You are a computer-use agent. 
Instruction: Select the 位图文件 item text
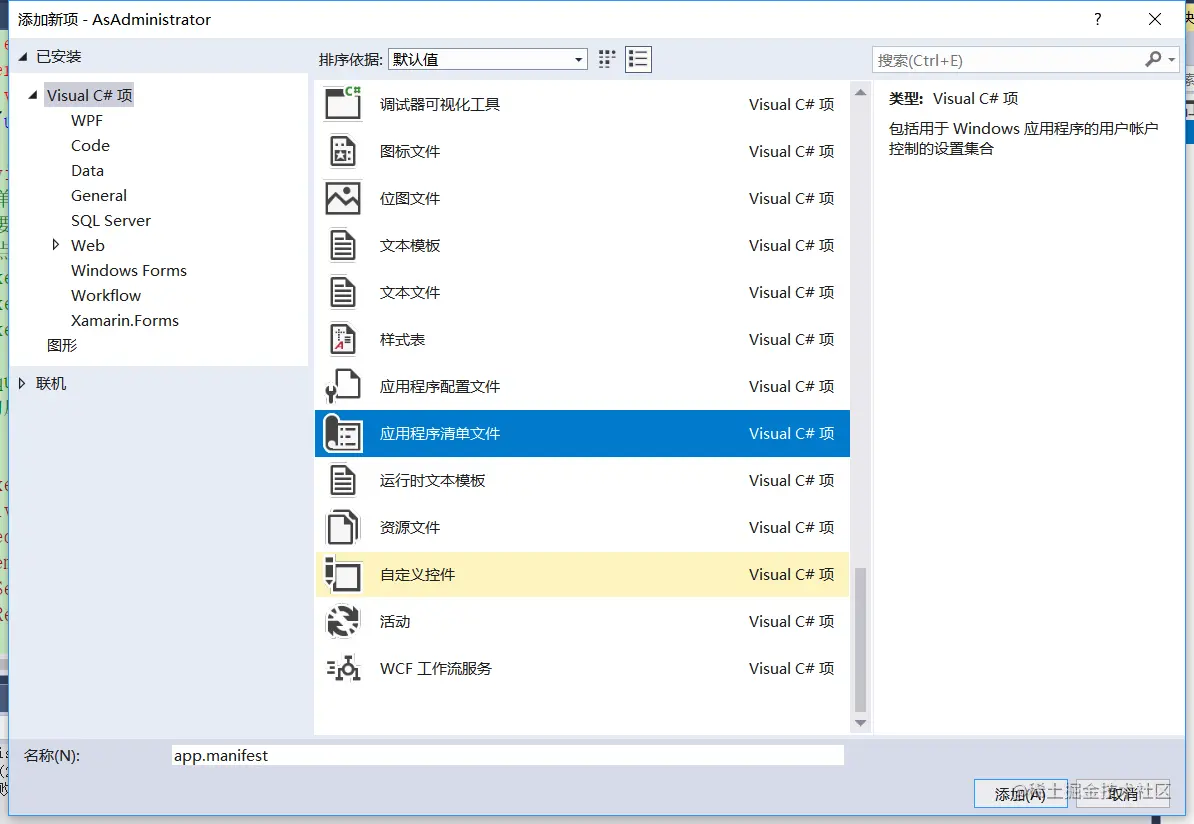point(410,199)
